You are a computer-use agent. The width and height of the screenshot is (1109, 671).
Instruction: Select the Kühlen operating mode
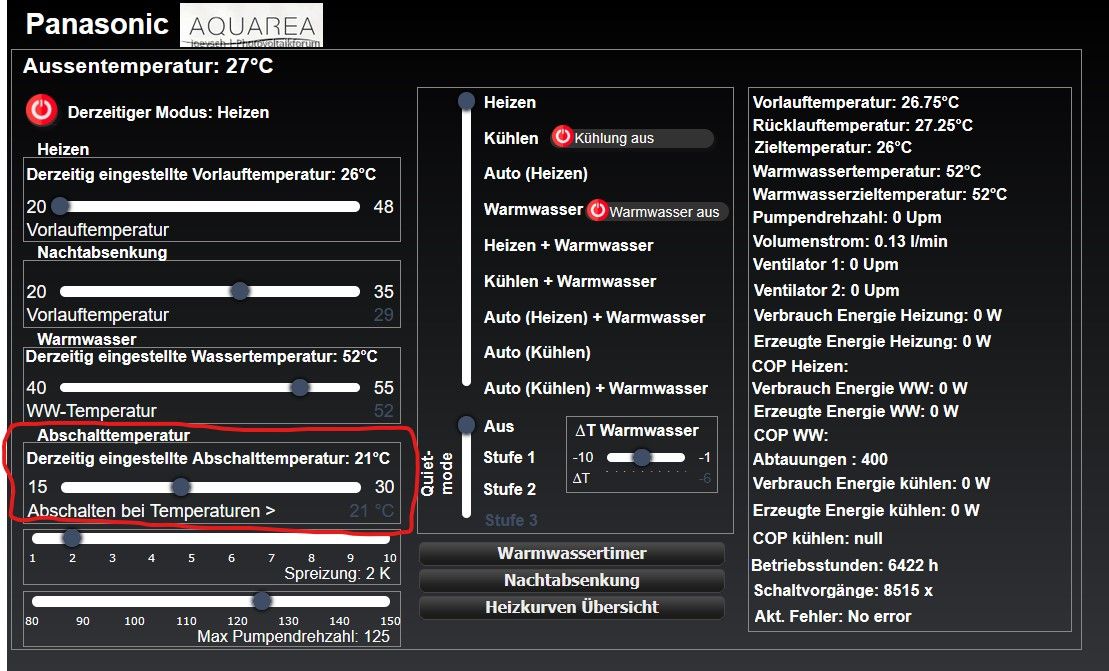[x=511, y=138]
